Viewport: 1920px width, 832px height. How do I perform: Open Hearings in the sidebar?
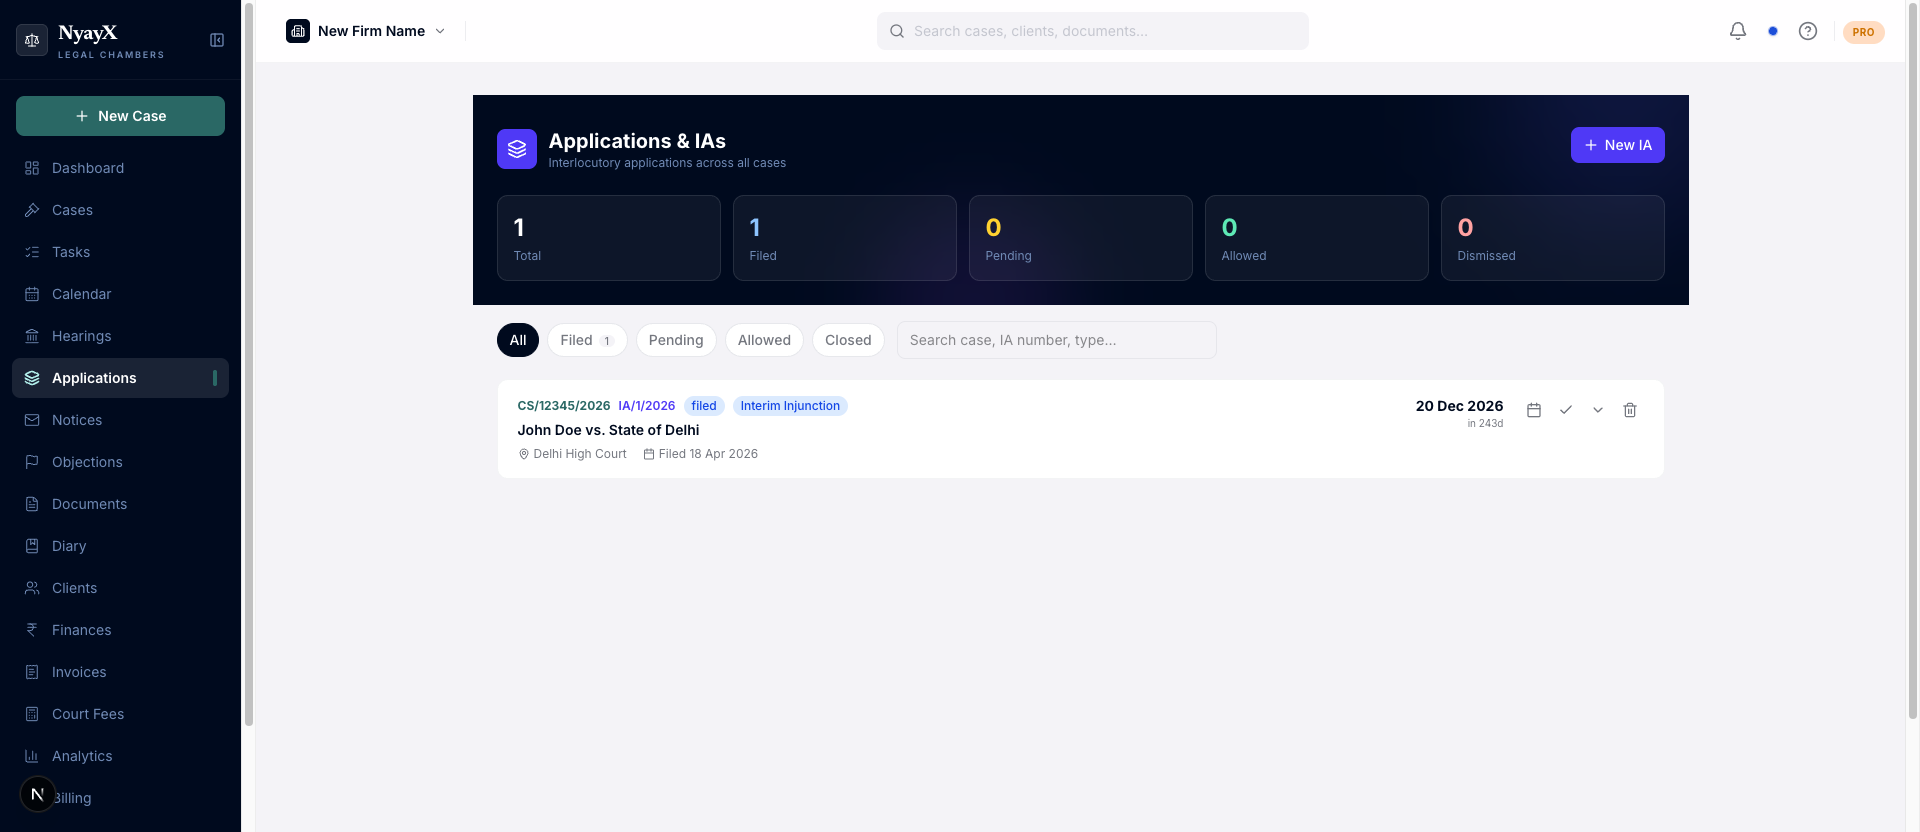(x=82, y=336)
